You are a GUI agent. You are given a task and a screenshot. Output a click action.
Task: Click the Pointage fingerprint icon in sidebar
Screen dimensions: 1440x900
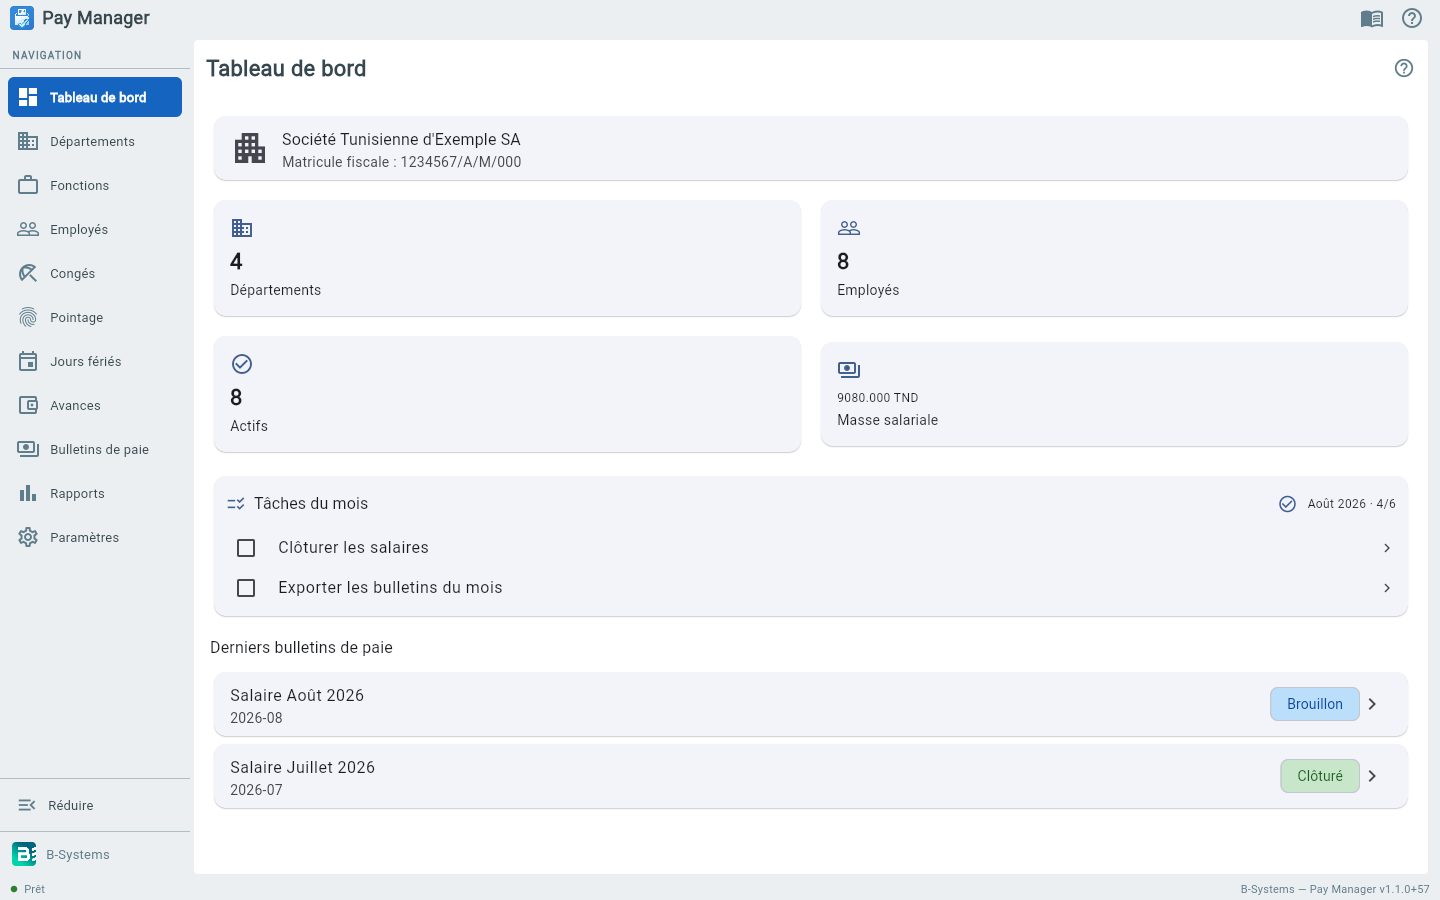(x=28, y=317)
